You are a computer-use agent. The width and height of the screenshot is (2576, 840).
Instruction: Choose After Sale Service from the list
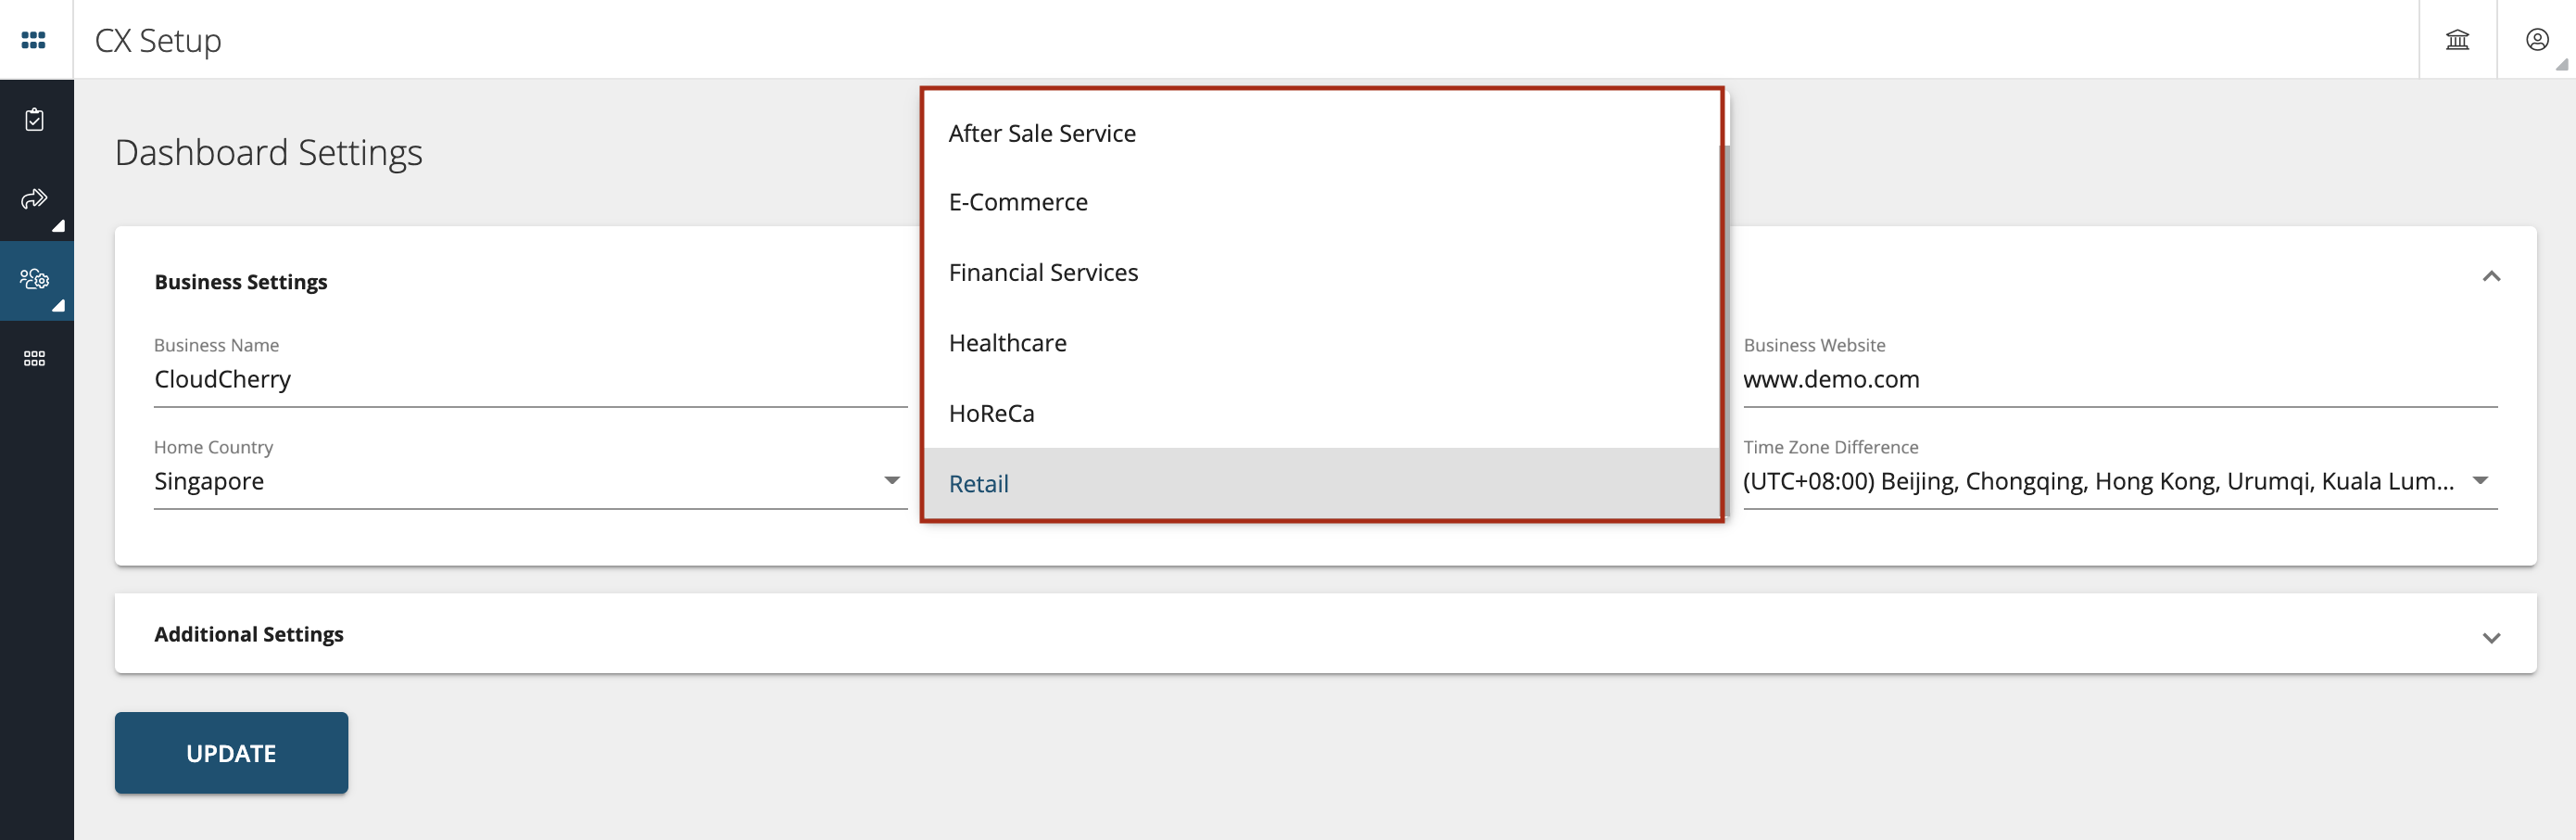coord(1320,133)
